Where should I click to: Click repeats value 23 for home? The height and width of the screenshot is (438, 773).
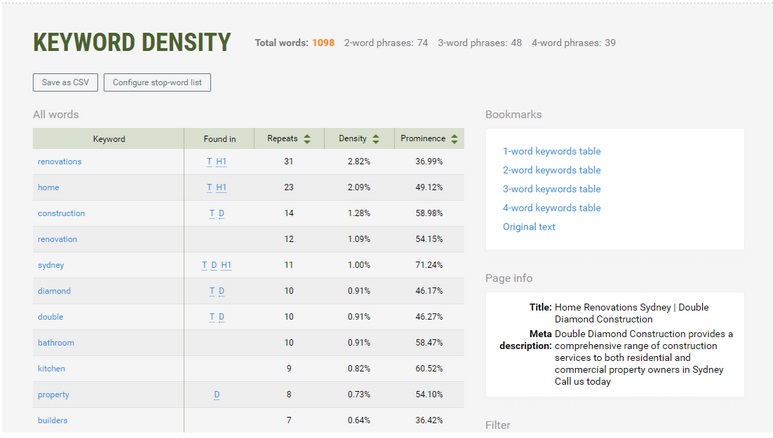pyautogui.click(x=289, y=187)
